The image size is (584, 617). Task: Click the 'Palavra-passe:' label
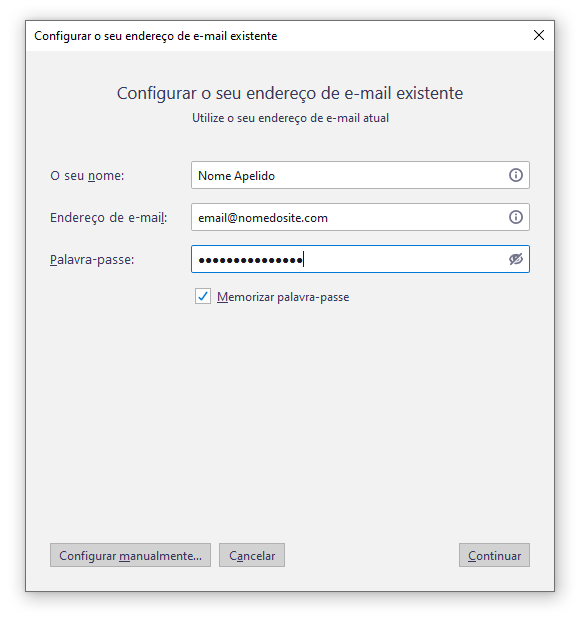coord(92,260)
